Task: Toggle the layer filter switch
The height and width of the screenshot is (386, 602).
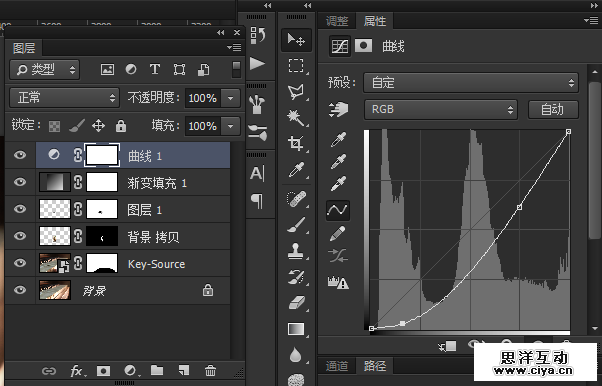Action: coord(236,70)
